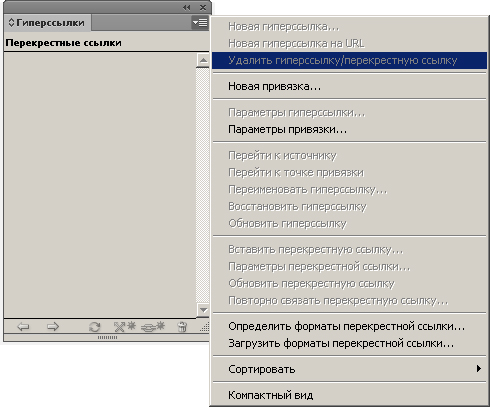
Task: Cycle panel size via Гиперссылки tab arrows
Action: [x=11, y=23]
